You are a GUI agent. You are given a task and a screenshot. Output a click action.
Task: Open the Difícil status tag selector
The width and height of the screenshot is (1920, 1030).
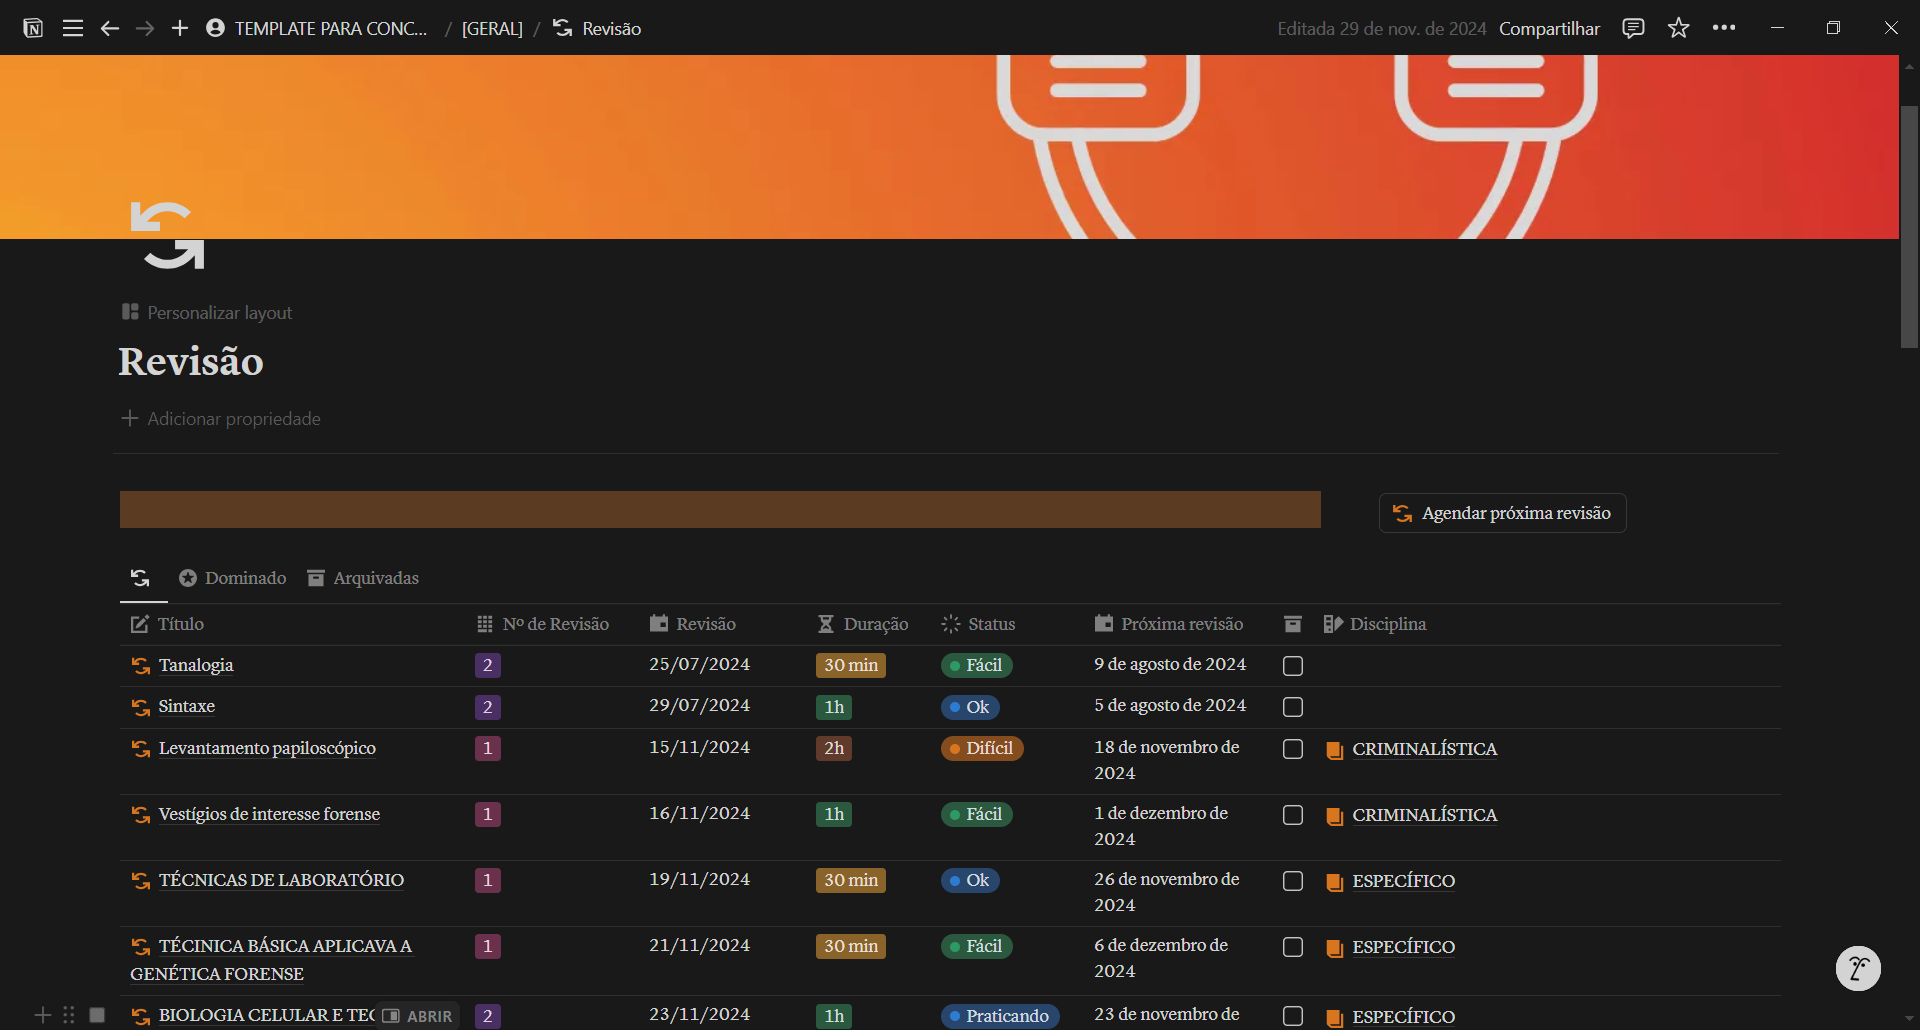[x=981, y=748]
